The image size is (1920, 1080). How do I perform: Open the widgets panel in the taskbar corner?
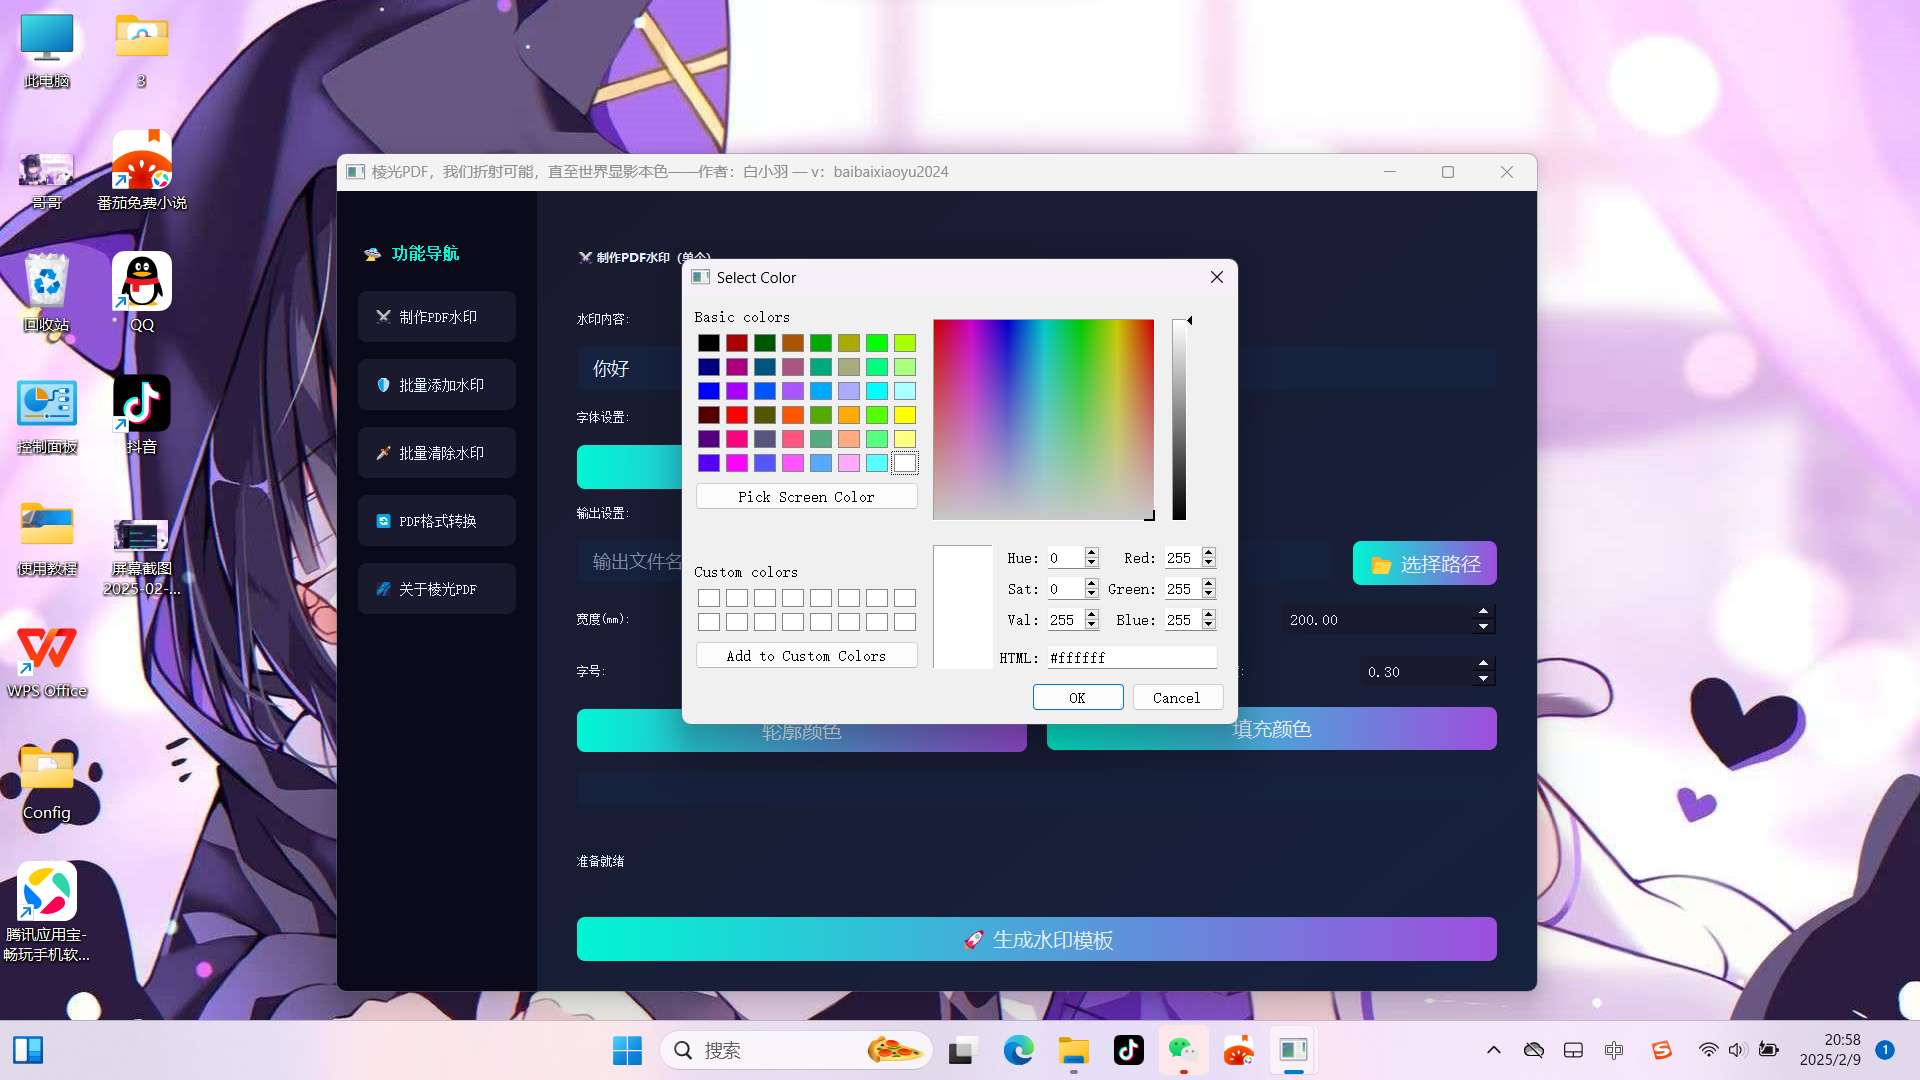[28, 1050]
